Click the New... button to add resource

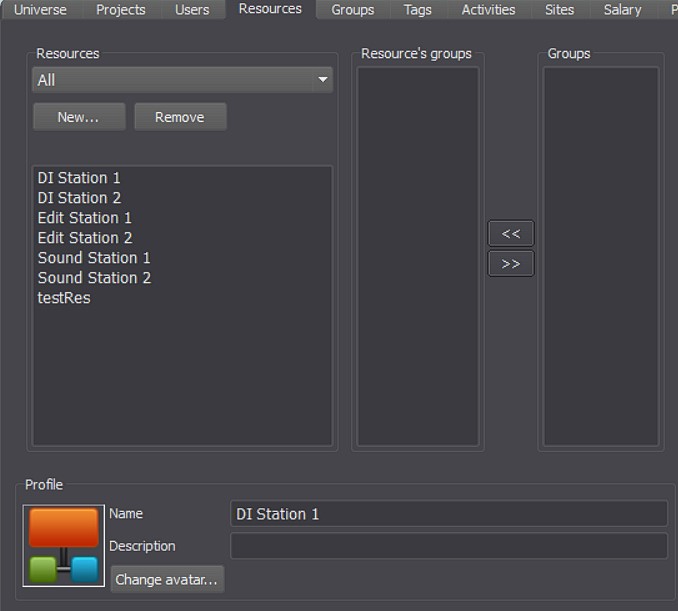(x=79, y=117)
